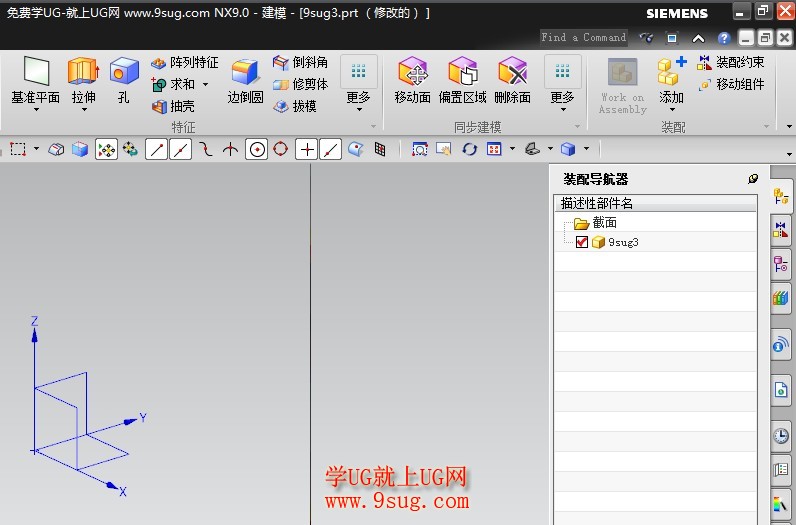Select the 拔模 draft tool
This screenshot has width=796, height=525.
294,106
